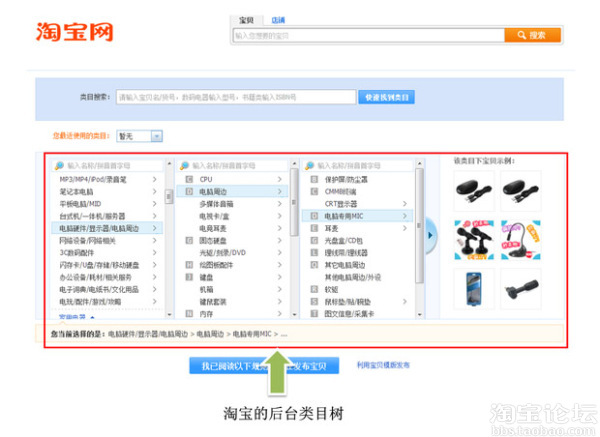Click the letter icon beside 键盘
600x437 pixels.
pos(189,277)
